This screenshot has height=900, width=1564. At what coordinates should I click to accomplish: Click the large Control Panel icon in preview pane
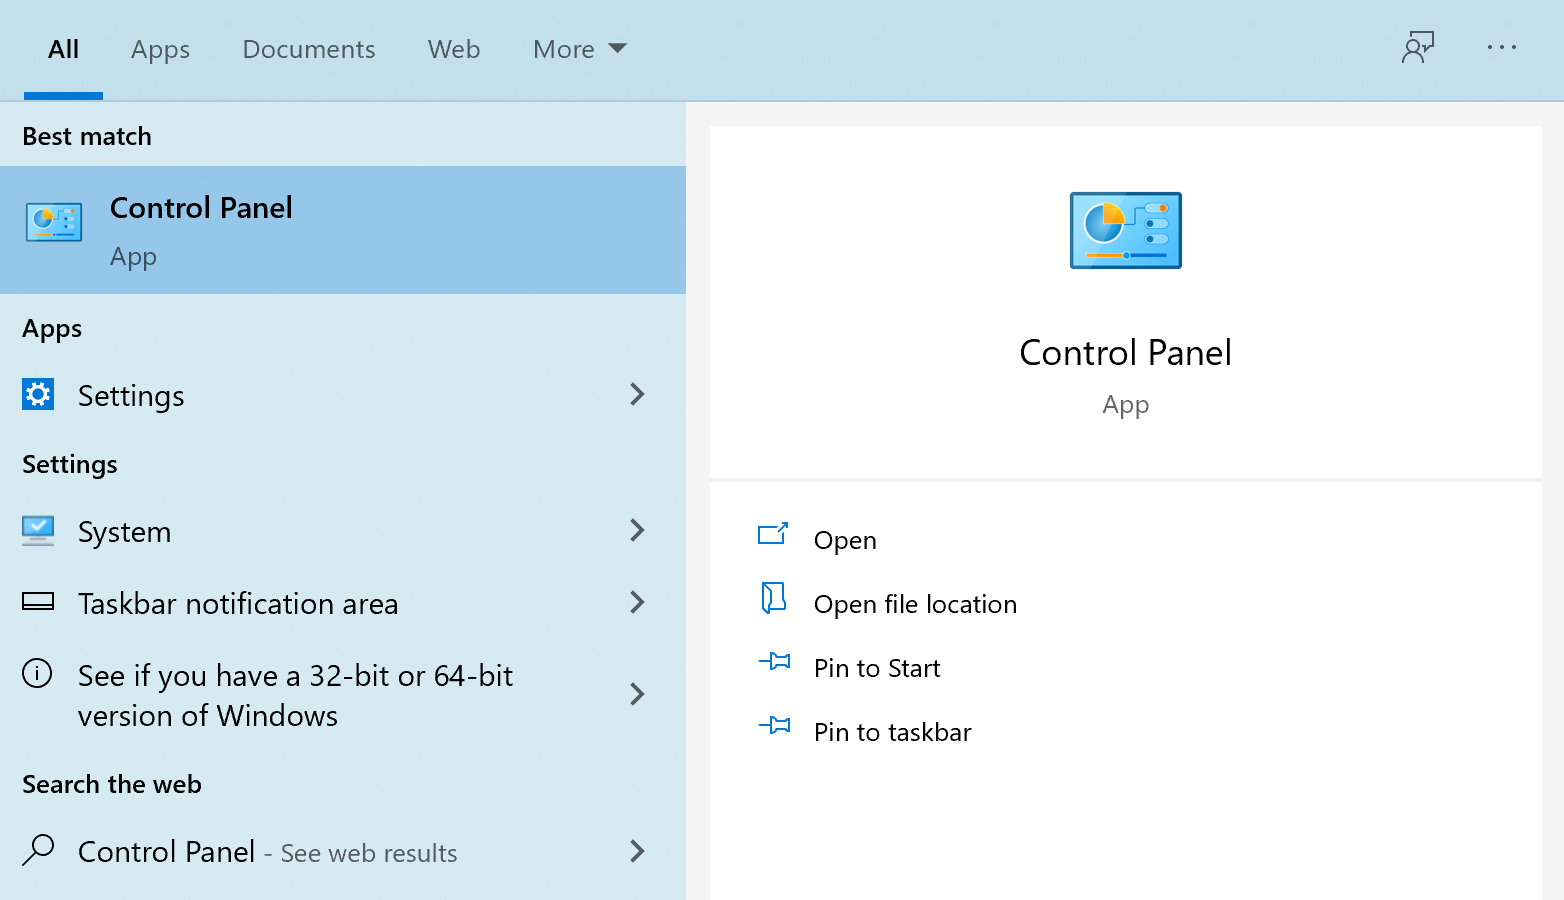(x=1126, y=230)
